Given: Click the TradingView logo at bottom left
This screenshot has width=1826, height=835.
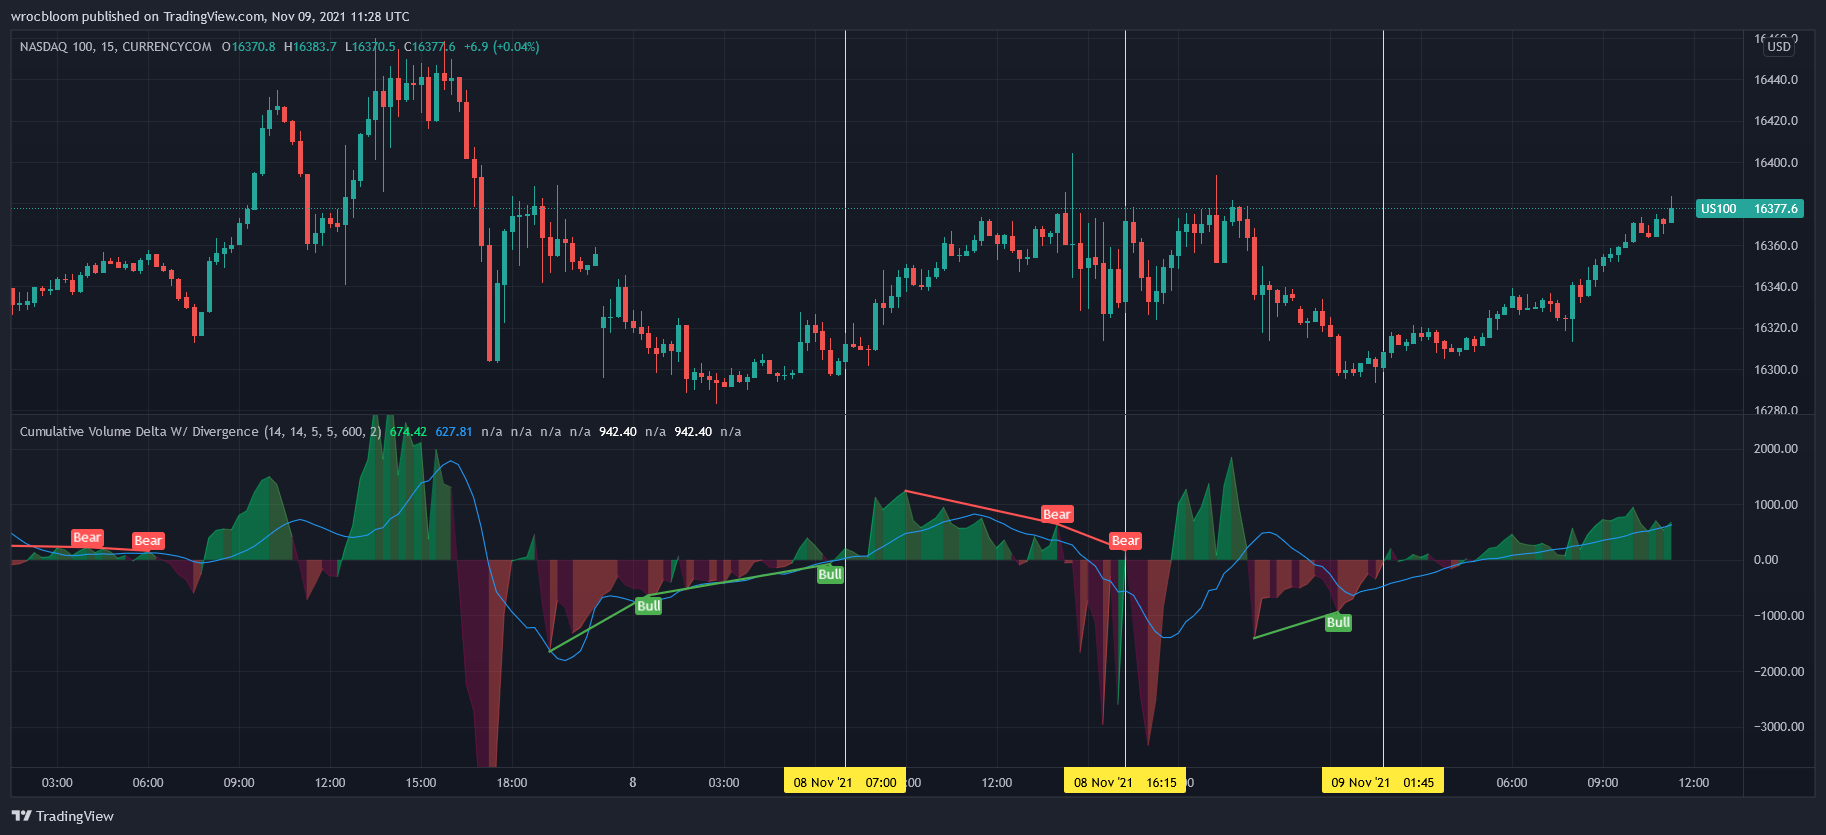Looking at the screenshot, I should point(62,816).
